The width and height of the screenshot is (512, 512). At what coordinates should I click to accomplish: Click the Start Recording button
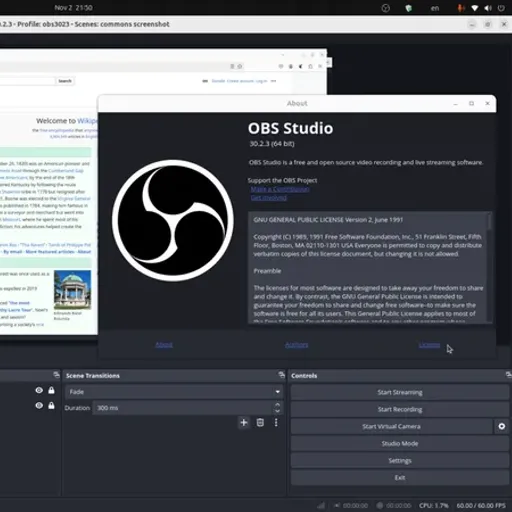(400, 409)
